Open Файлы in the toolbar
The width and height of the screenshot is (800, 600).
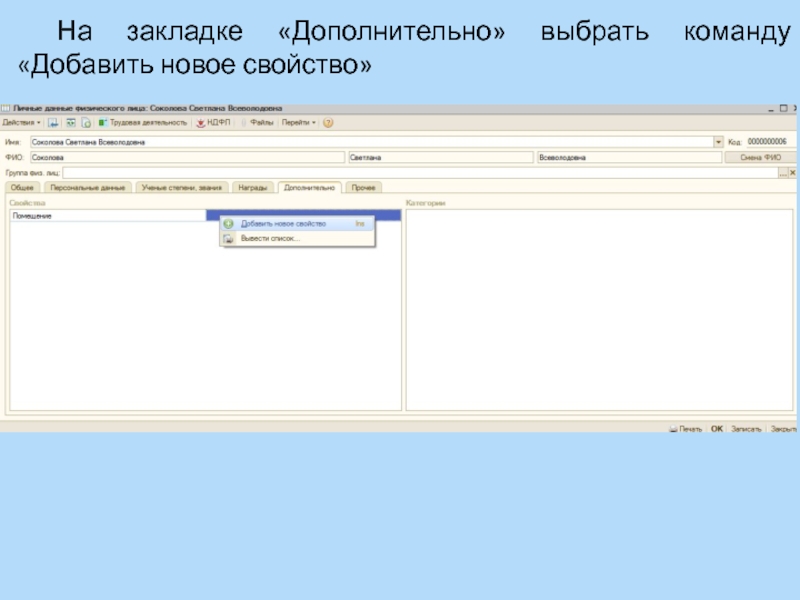pos(260,122)
